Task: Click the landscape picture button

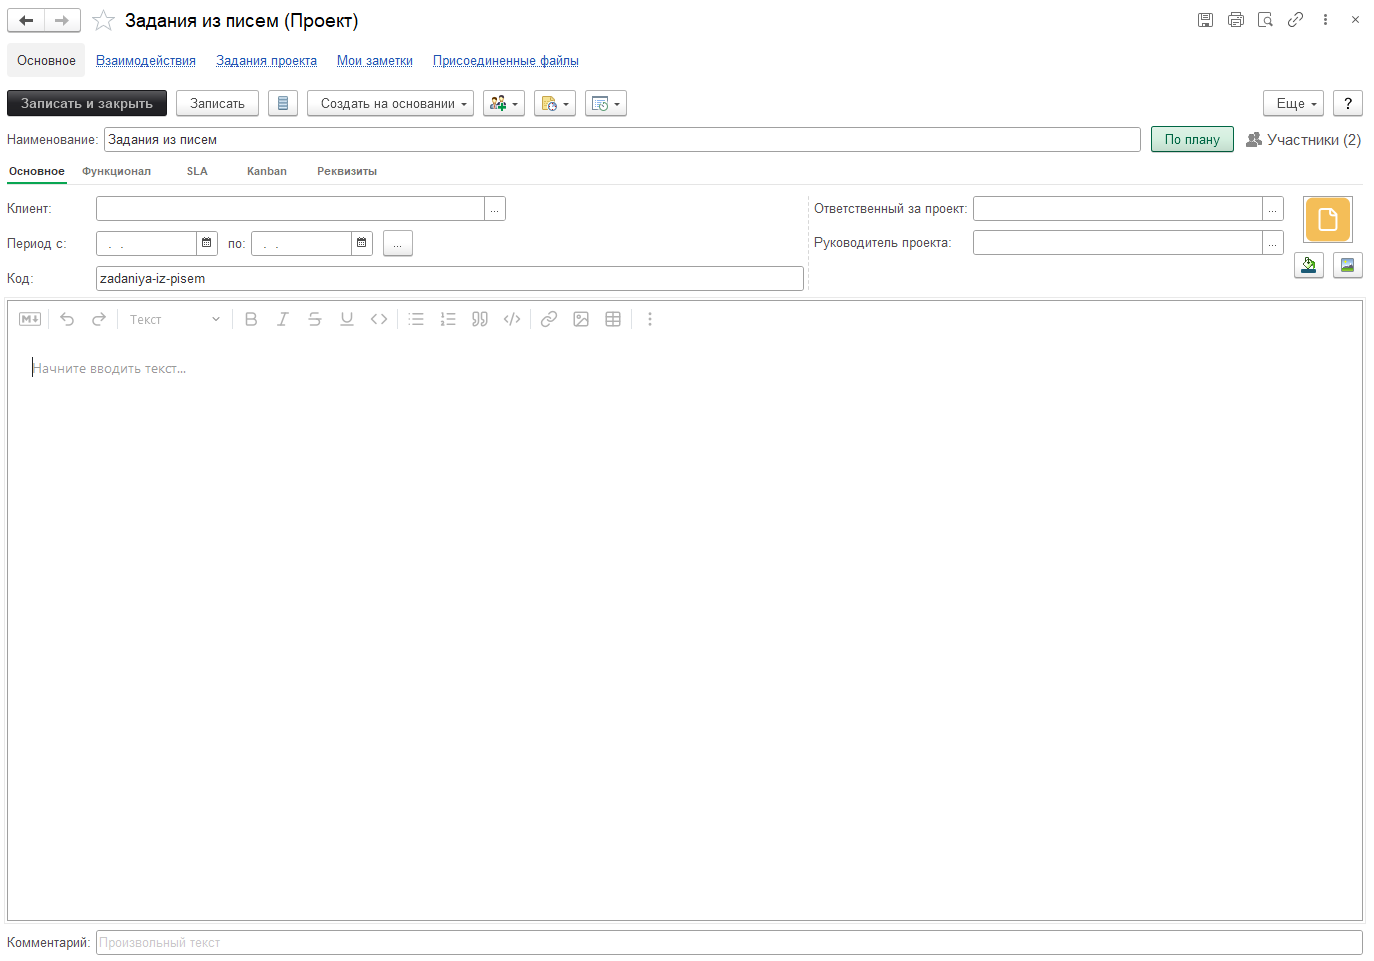Action: [x=1348, y=265]
